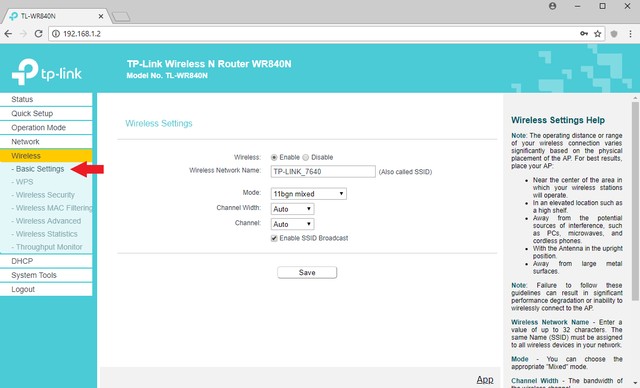Open Throughput Monitor submenu

click(47, 247)
